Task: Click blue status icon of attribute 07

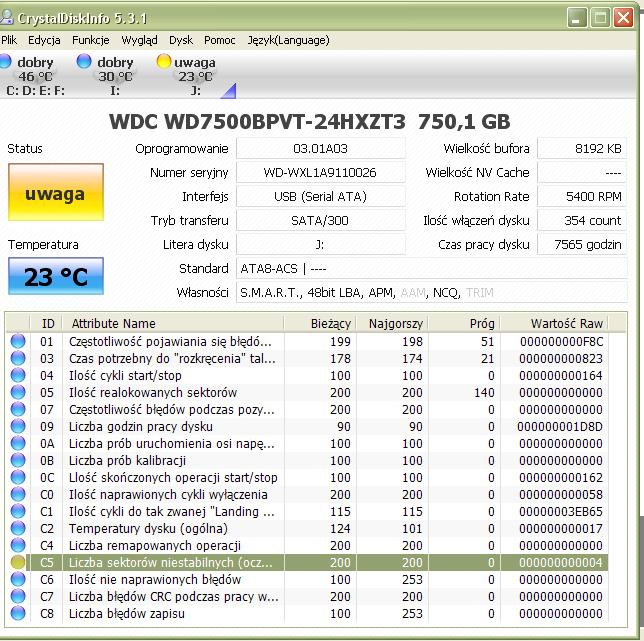Action: [x=18, y=409]
